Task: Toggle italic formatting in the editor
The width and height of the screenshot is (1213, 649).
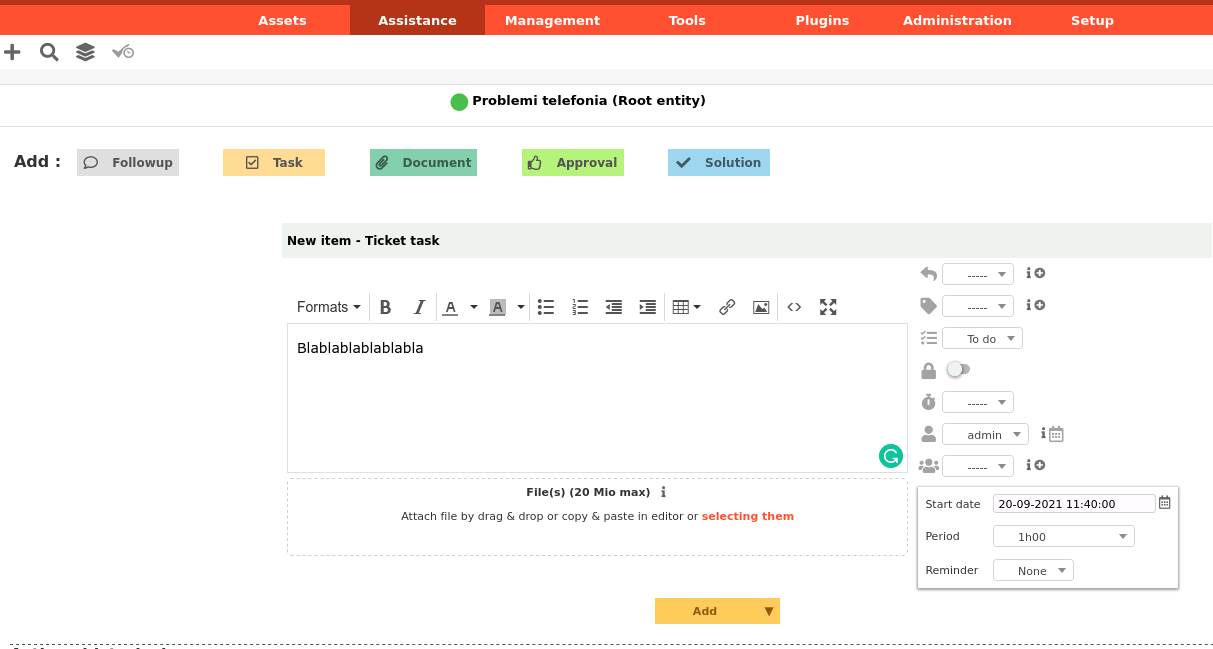Action: pos(419,307)
